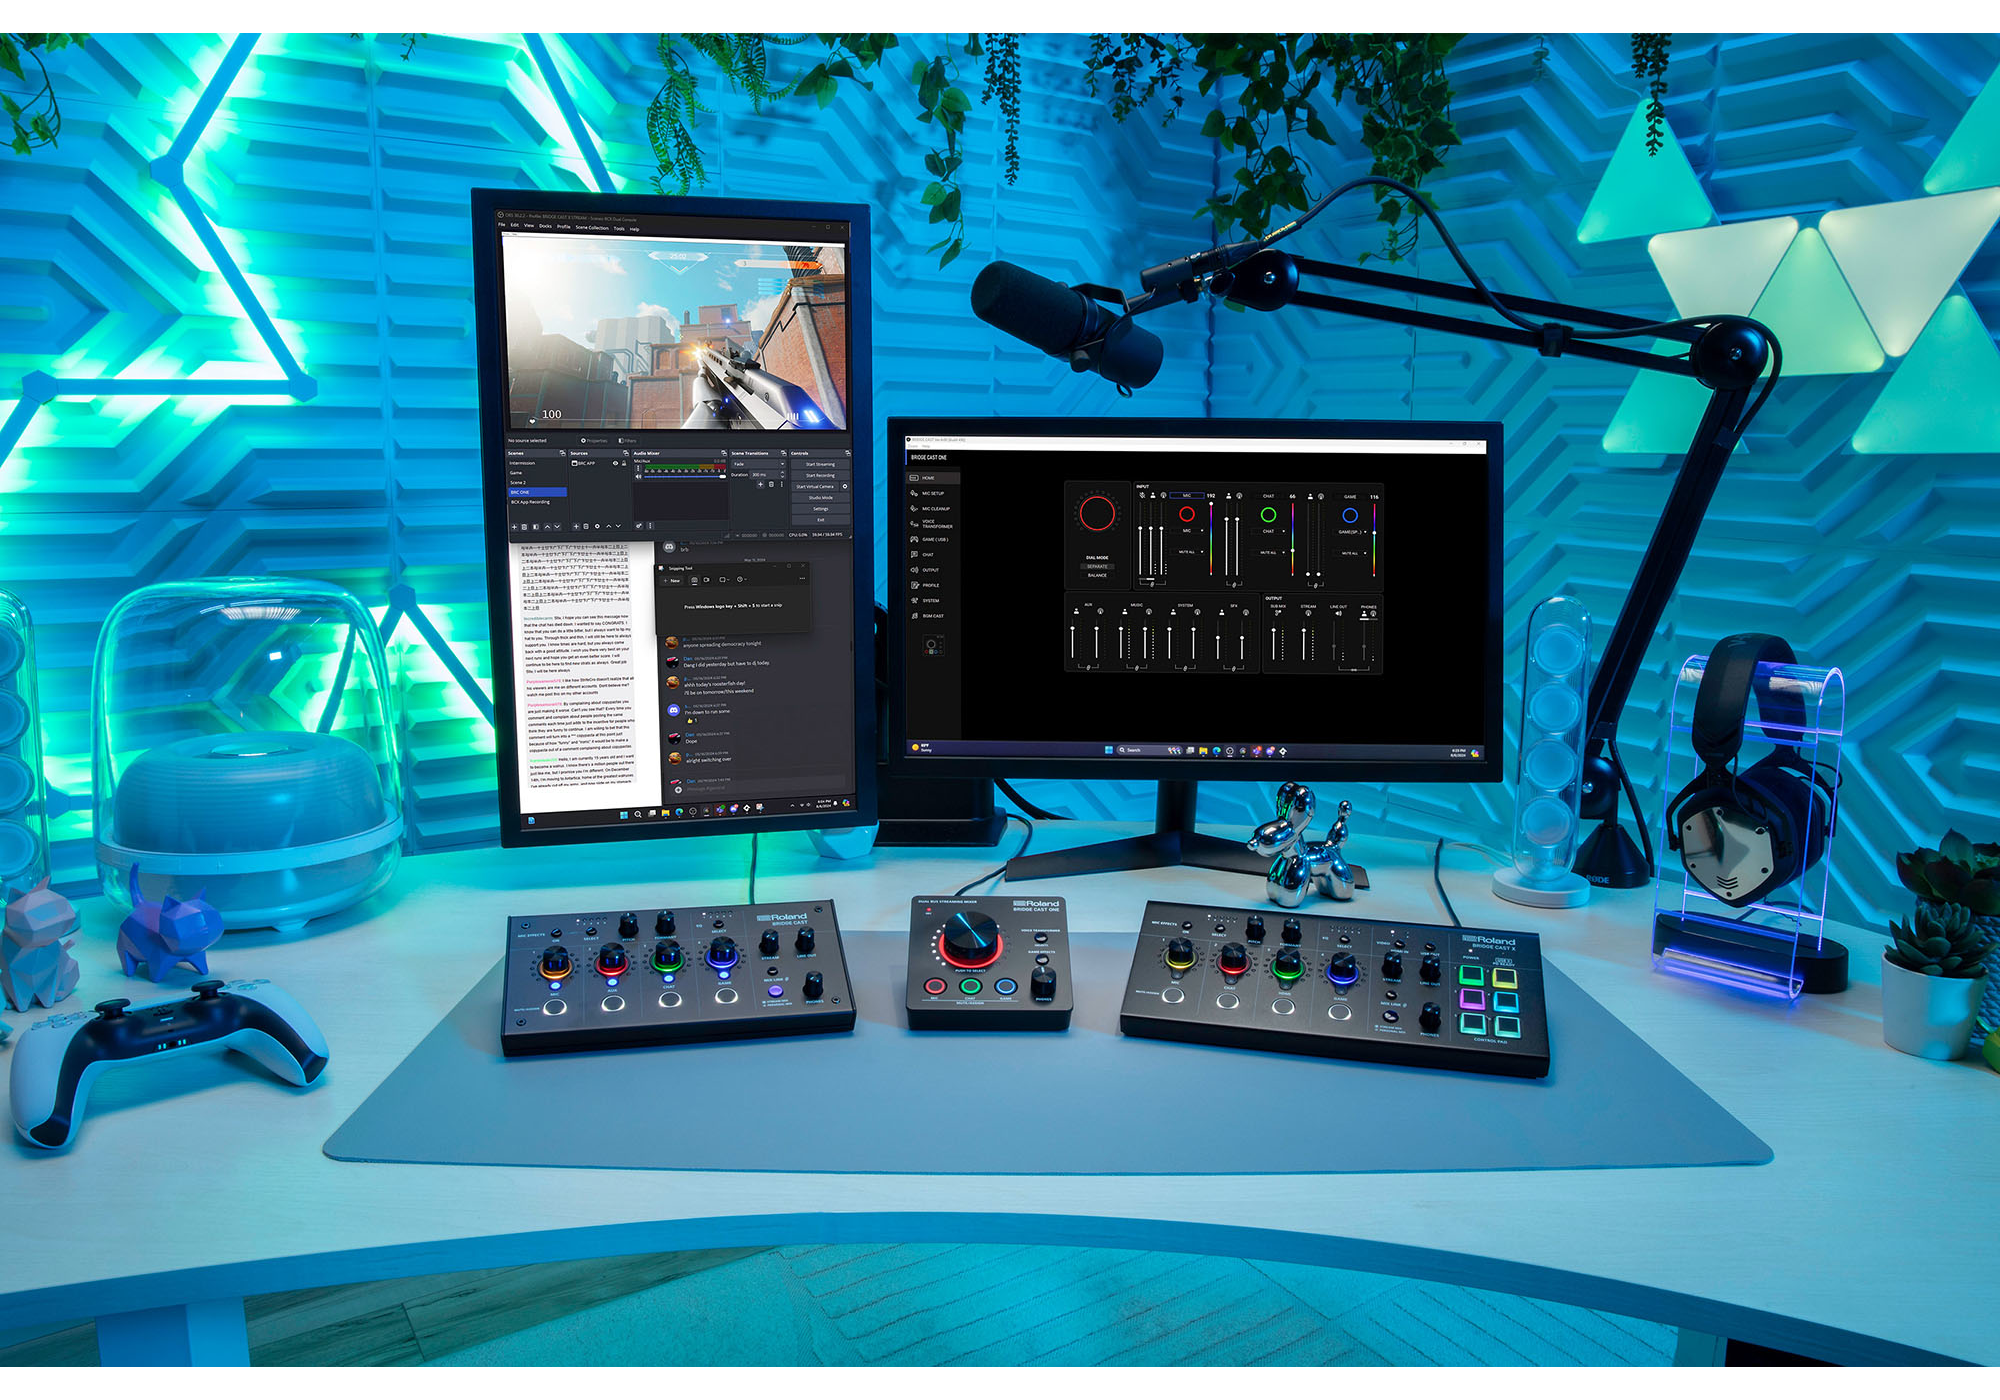Click Sub Mix output fader in Bridge Cast
Screen dimensions: 2000x1400
tap(1274, 641)
